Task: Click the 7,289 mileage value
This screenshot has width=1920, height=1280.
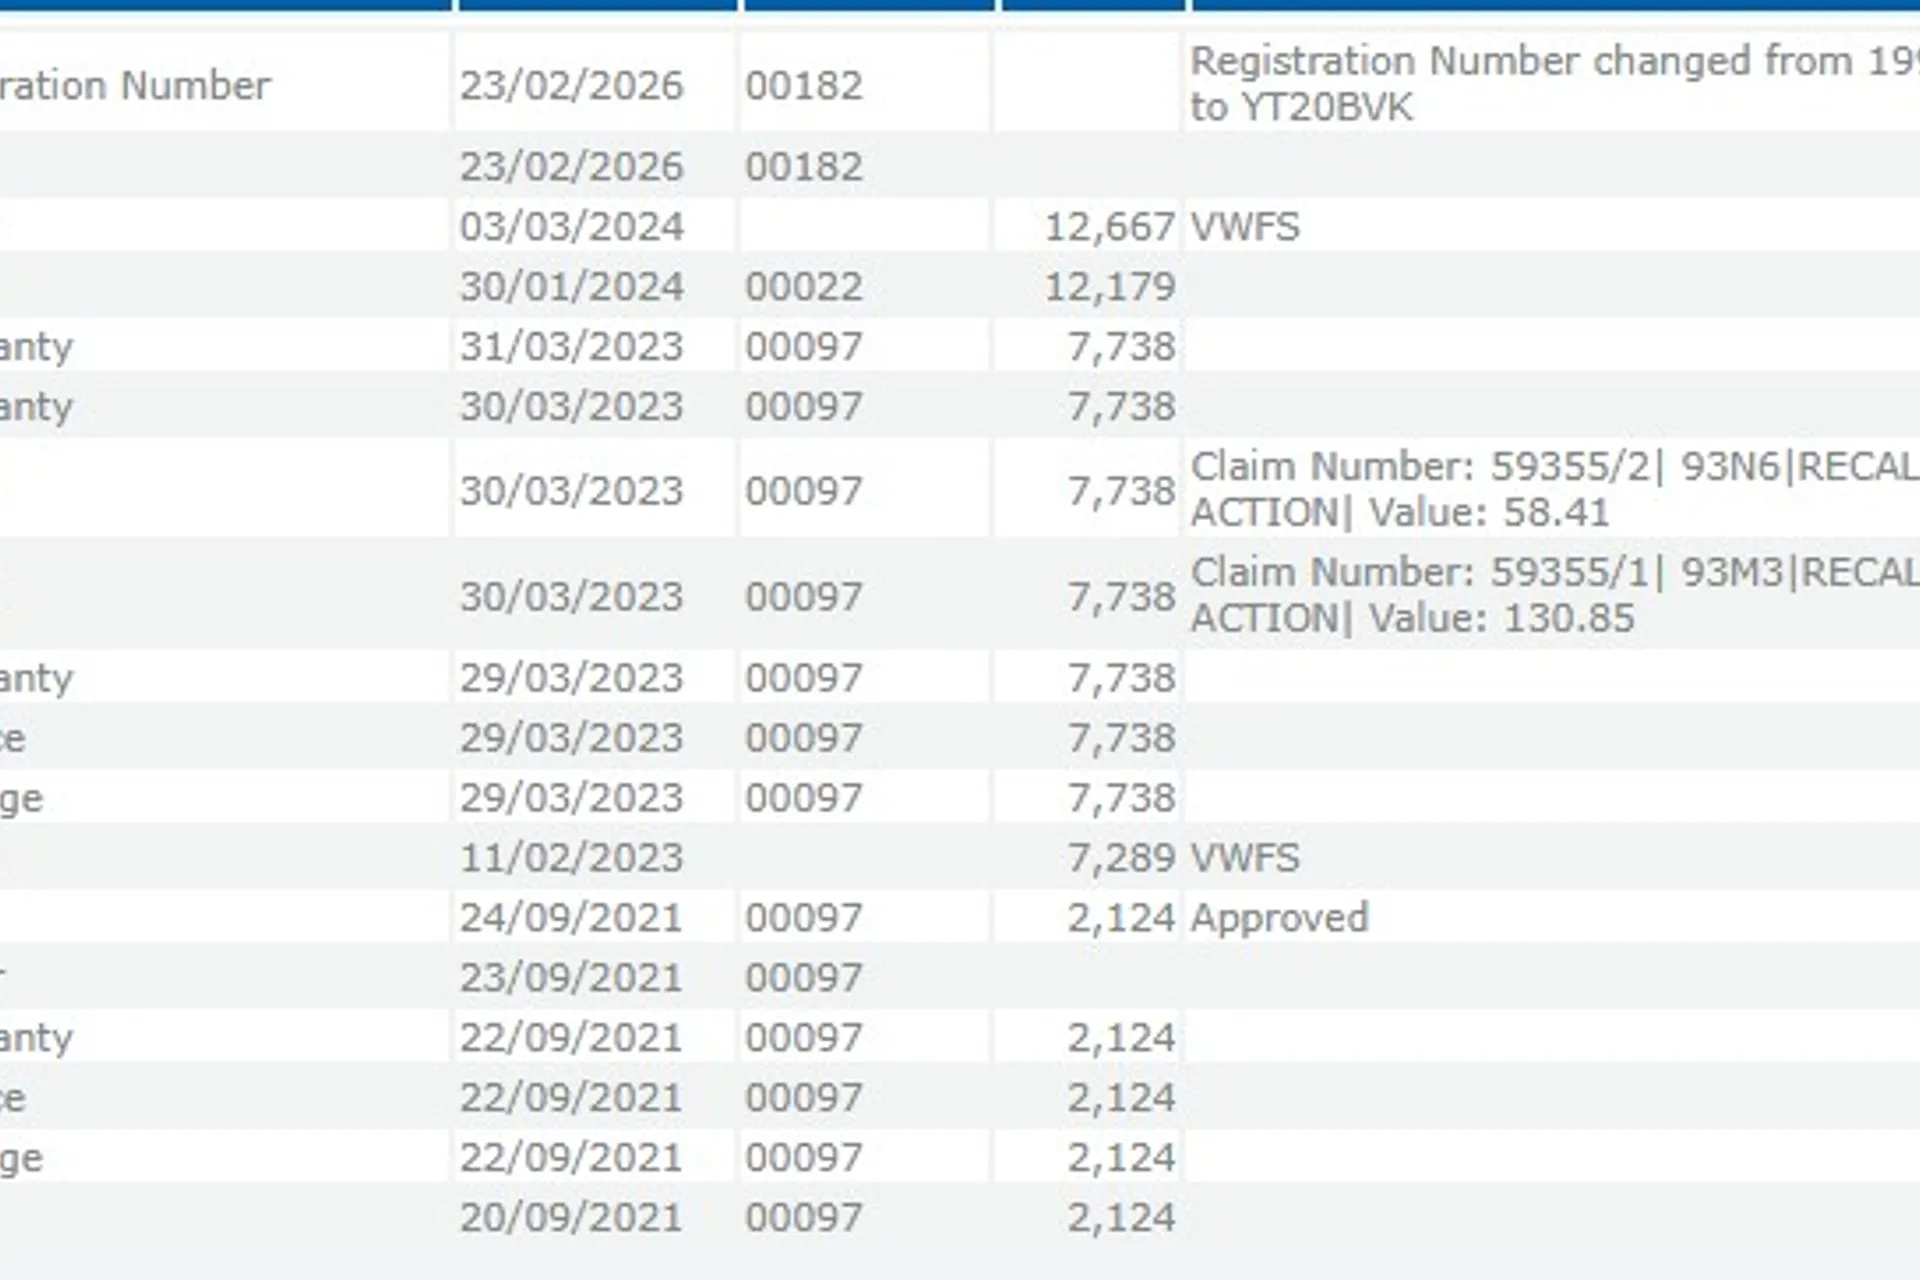Action: coord(1120,858)
